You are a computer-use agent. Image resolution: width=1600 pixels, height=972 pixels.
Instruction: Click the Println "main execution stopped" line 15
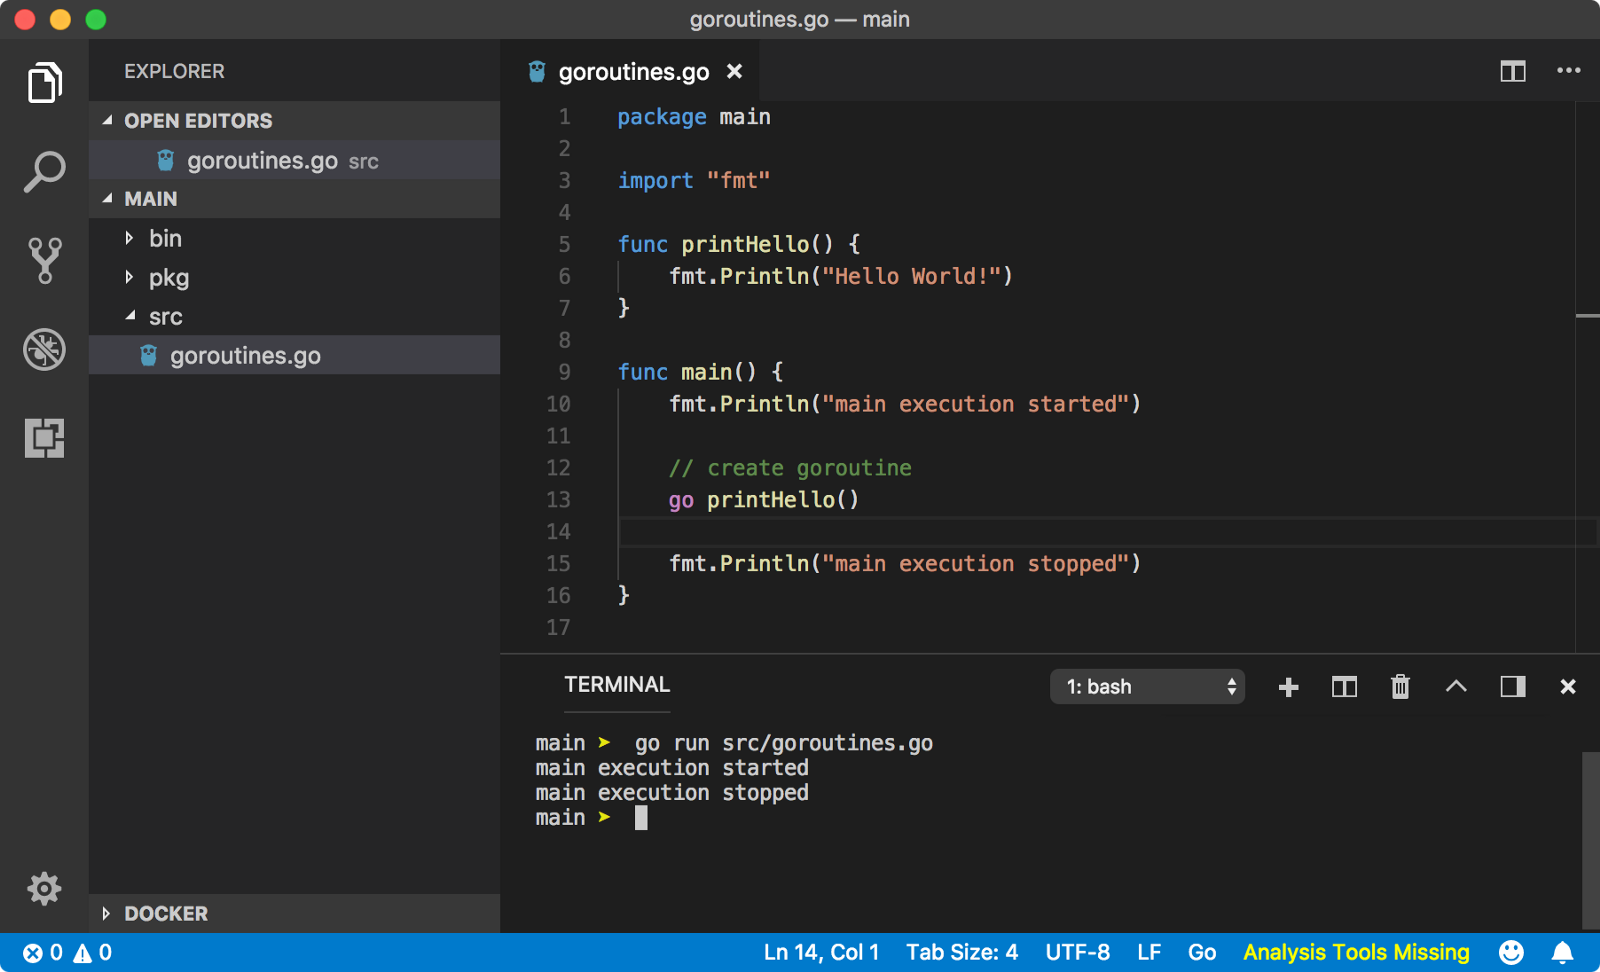(x=905, y=564)
